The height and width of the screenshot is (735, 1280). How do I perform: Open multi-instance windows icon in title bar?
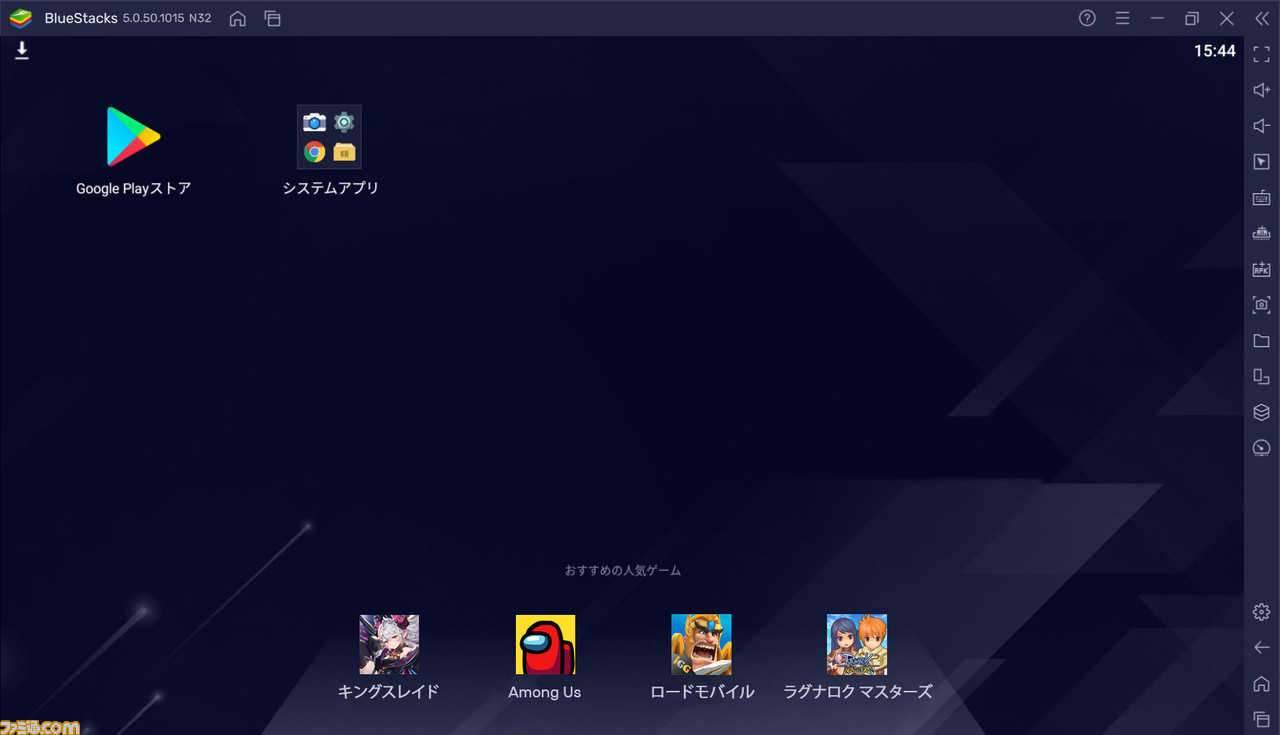pos(272,18)
